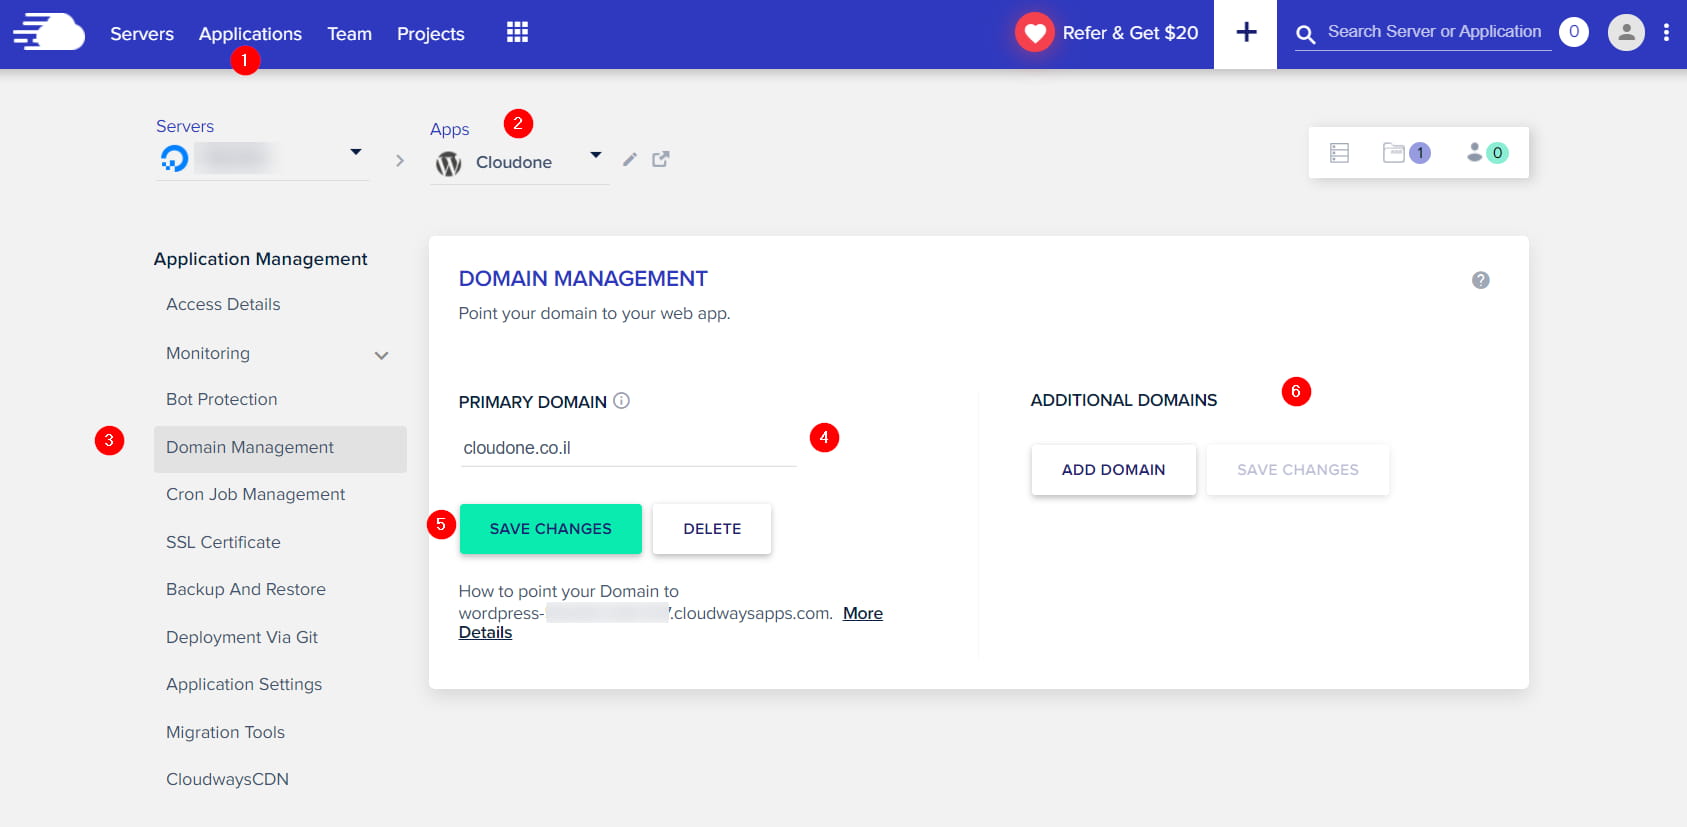Open the application in new tab icon
This screenshot has width=1687, height=827.
coord(661,159)
